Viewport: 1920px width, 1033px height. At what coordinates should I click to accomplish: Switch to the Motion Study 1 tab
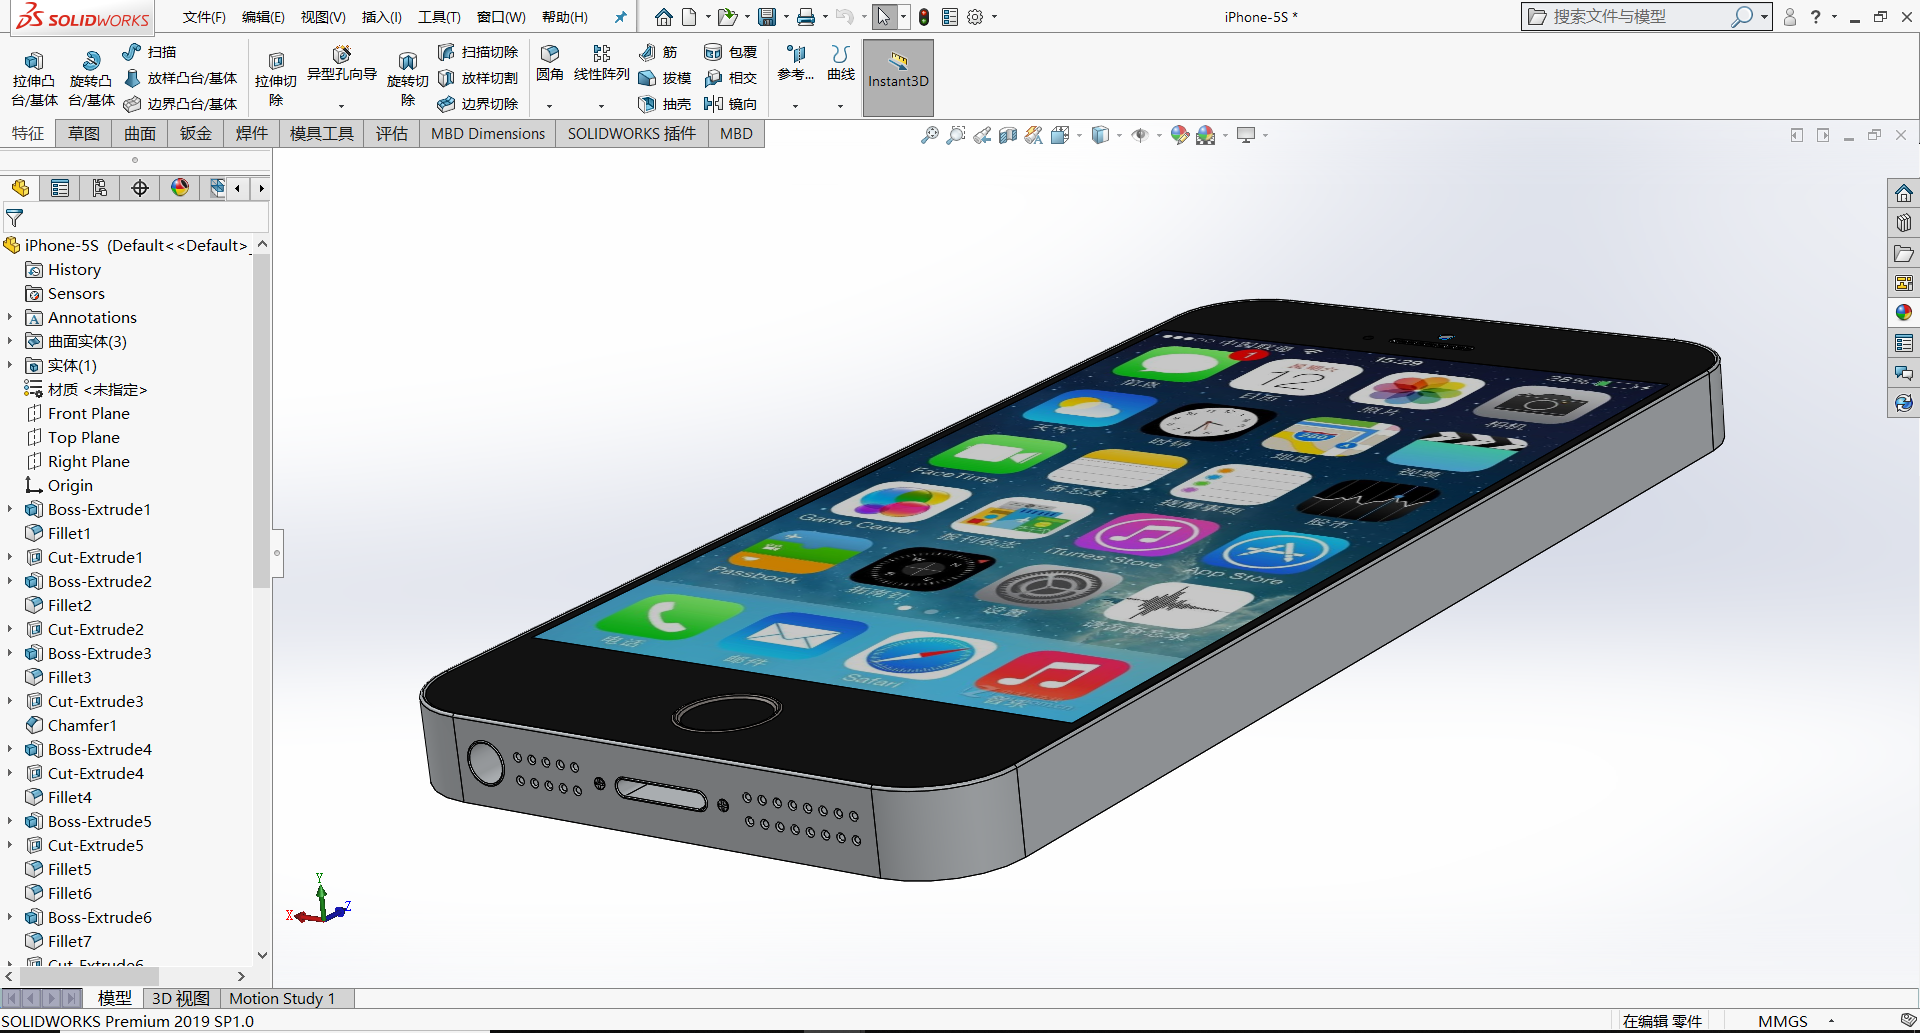click(x=282, y=998)
